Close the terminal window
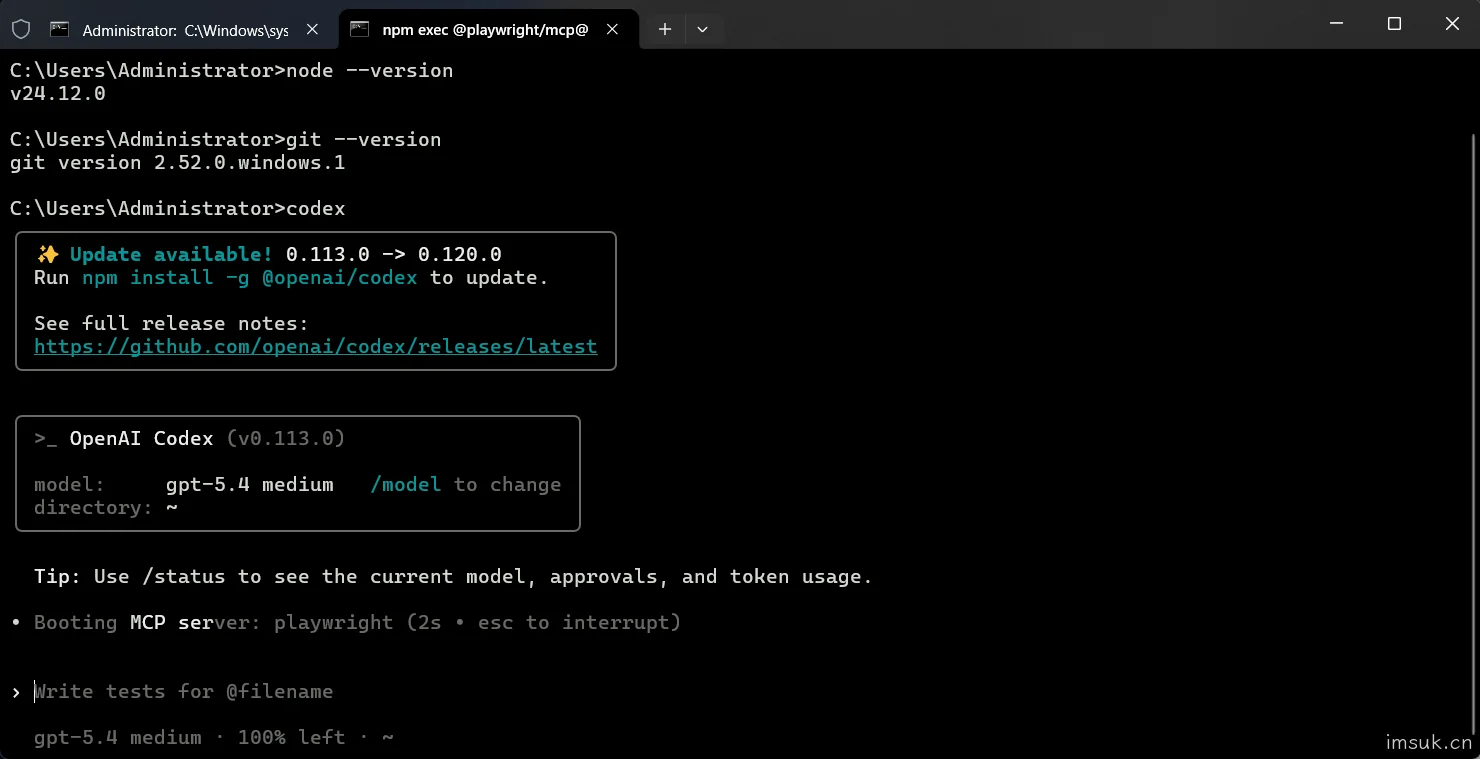Screen dimensions: 1480x759 (1452, 24)
